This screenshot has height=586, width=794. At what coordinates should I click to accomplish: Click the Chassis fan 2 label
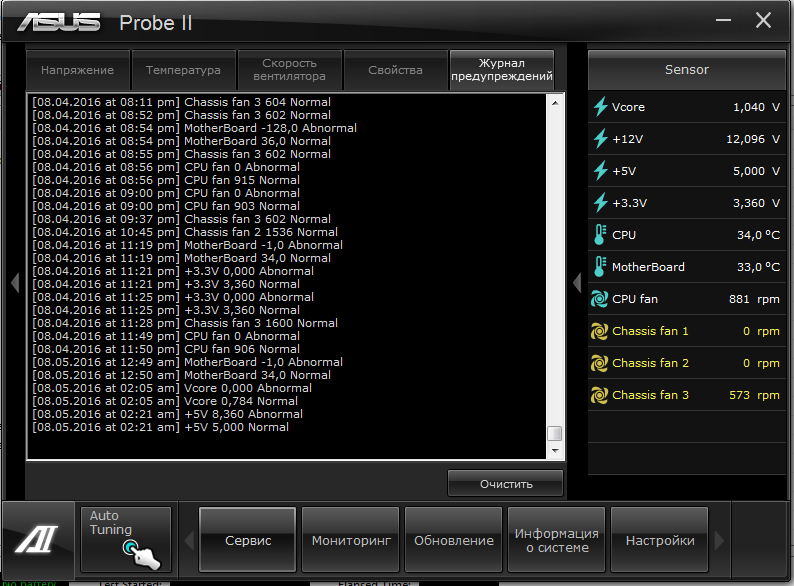point(650,363)
